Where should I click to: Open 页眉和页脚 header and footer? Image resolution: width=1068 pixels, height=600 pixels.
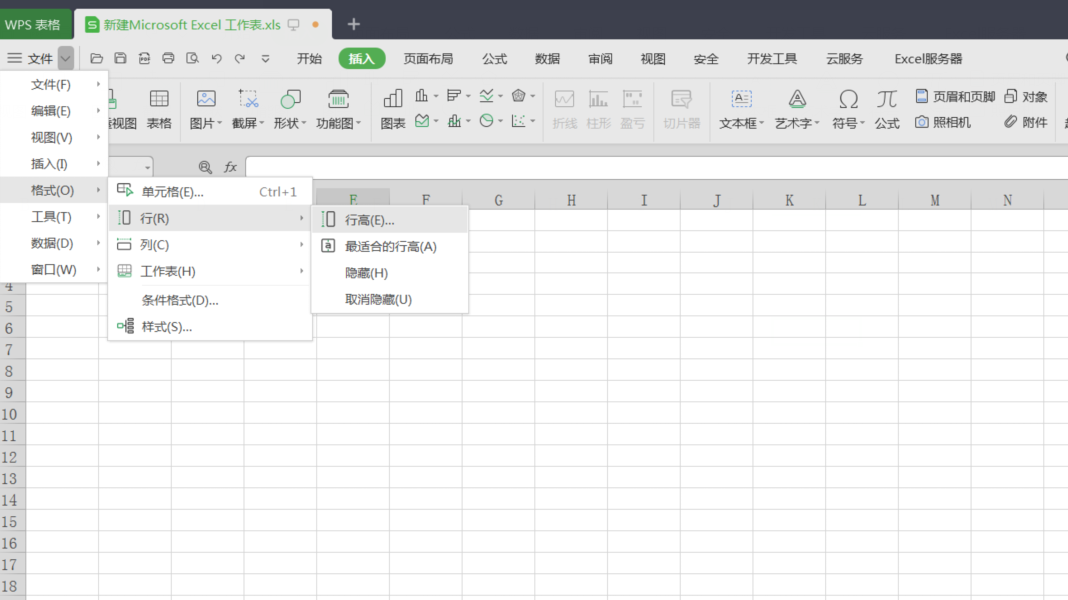coord(955,97)
